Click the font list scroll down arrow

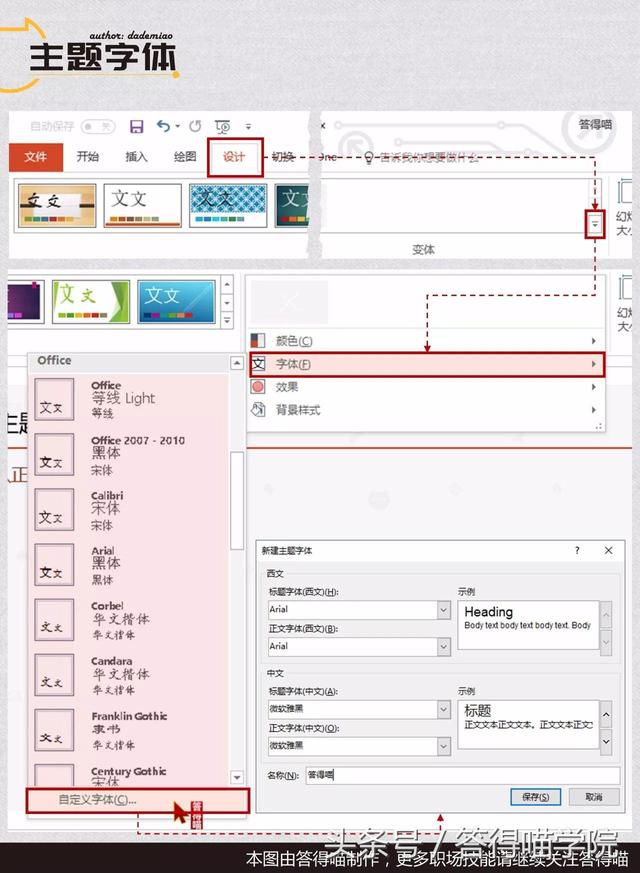point(237,777)
